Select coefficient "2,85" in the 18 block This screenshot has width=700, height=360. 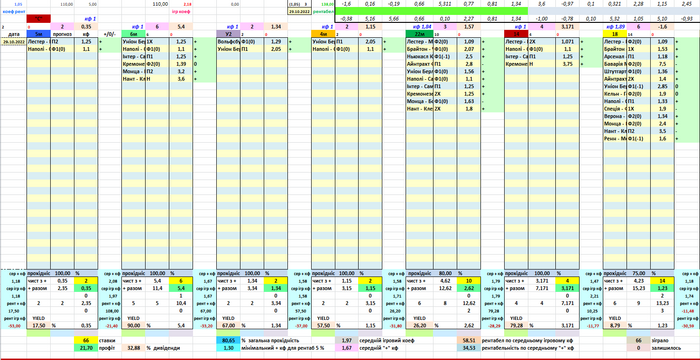coord(662,87)
